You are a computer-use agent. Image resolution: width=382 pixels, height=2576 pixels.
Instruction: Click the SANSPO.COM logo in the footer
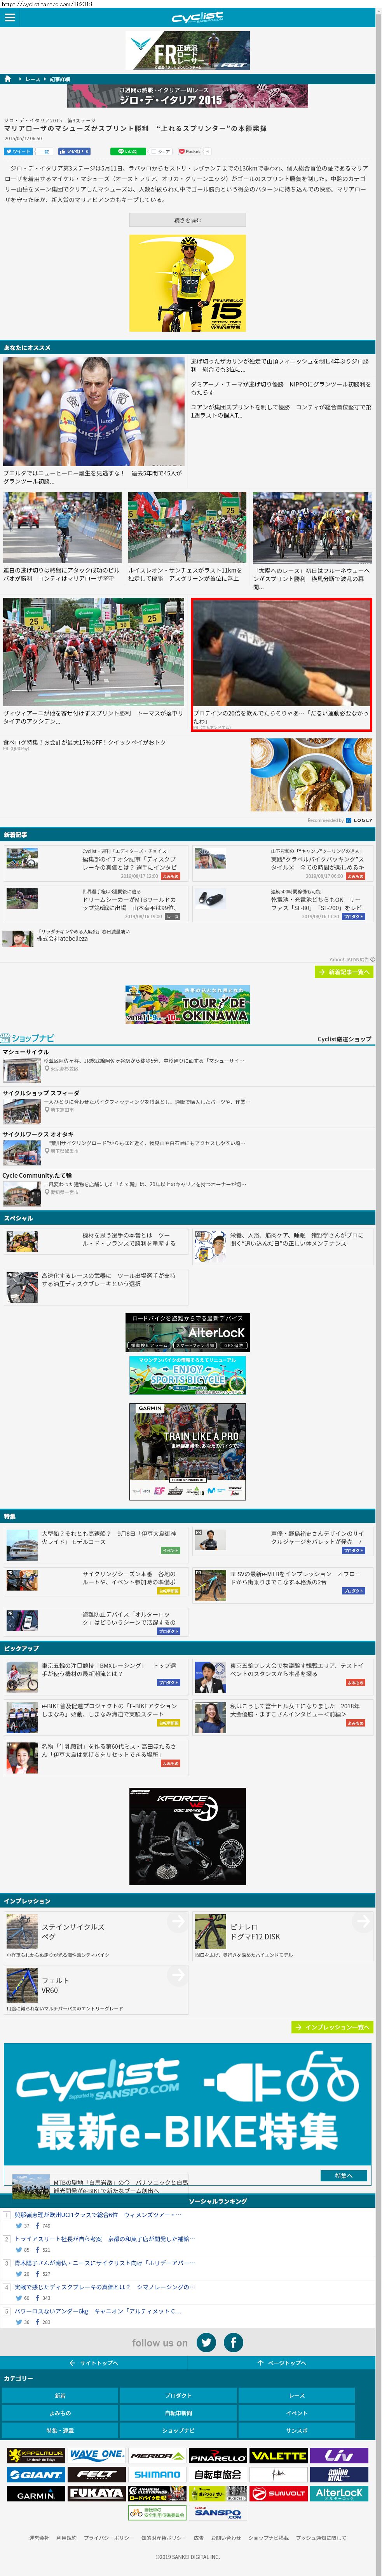(x=218, y=2512)
